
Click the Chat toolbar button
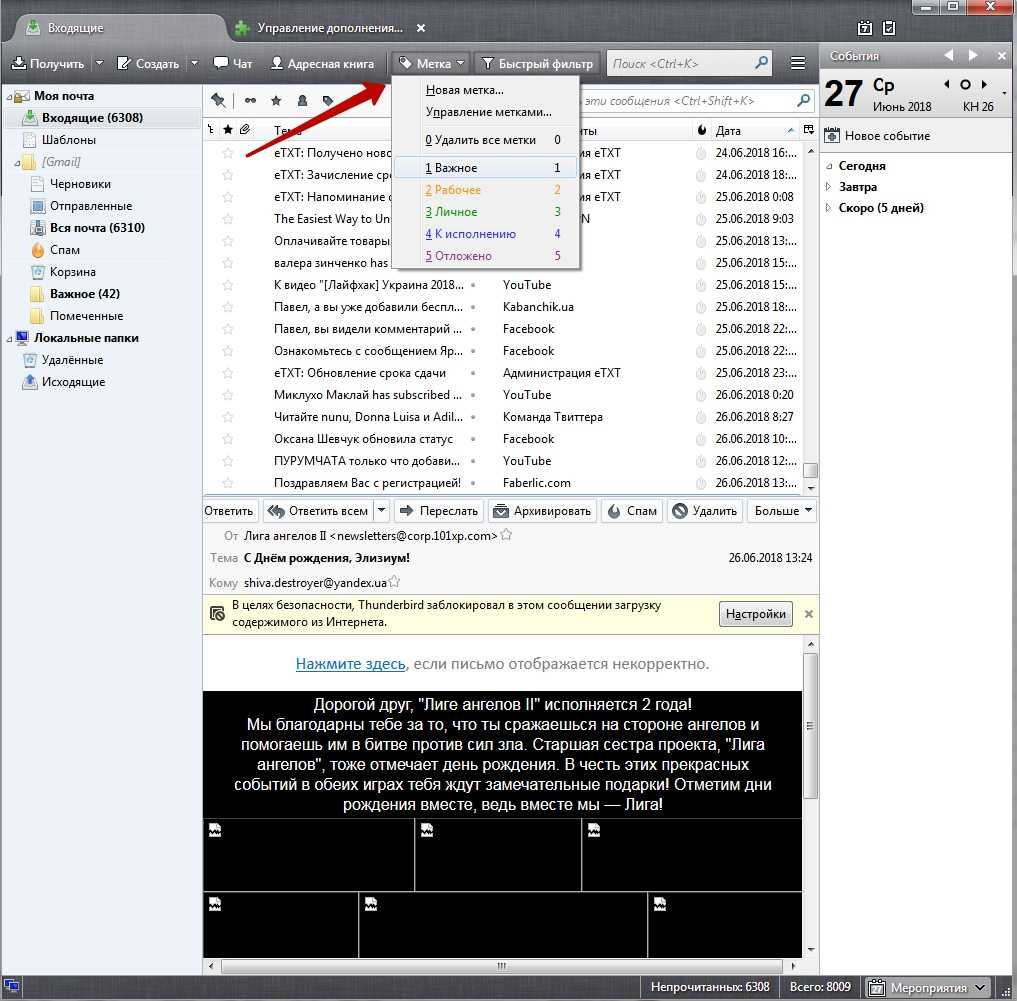[232, 63]
